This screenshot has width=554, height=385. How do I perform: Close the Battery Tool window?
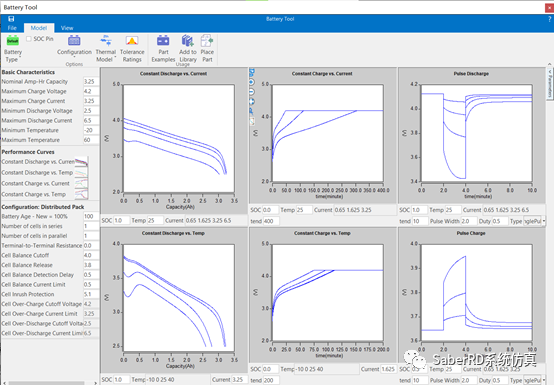pos(549,7)
